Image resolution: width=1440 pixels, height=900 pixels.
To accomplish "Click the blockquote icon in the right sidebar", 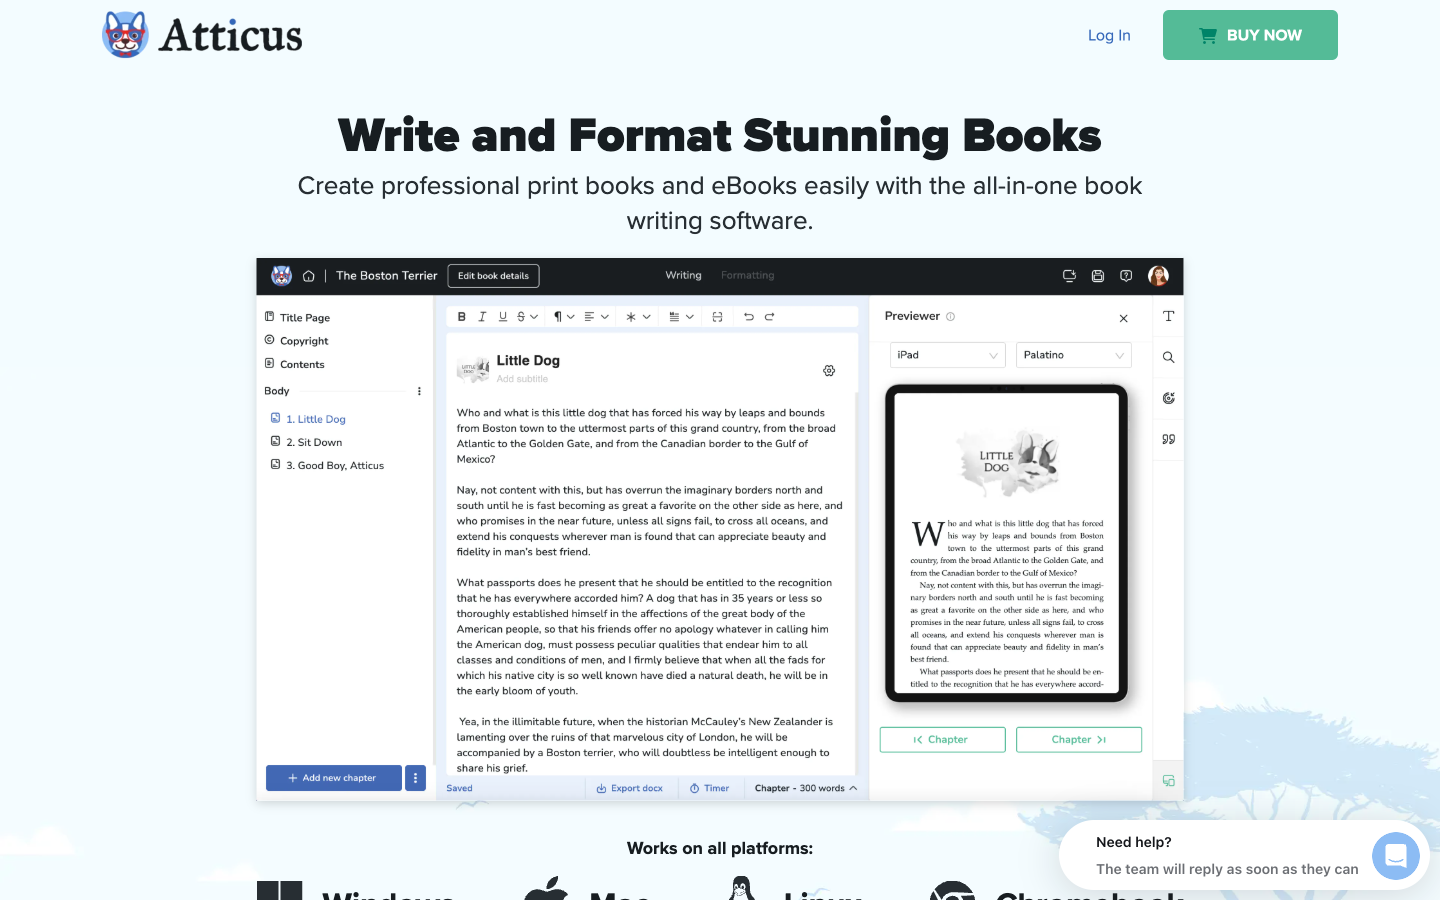I will click(1168, 438).
